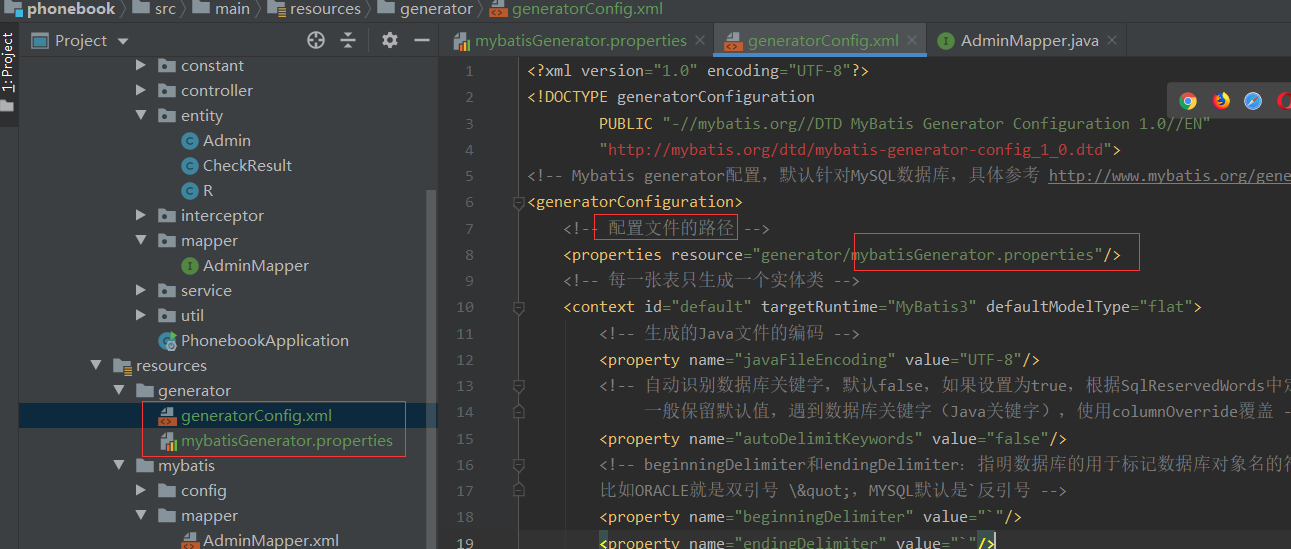This screenshot has width=1291, height=549.
Task: Expand the service package
Action: pyautogui.click(x=142, y=291)
